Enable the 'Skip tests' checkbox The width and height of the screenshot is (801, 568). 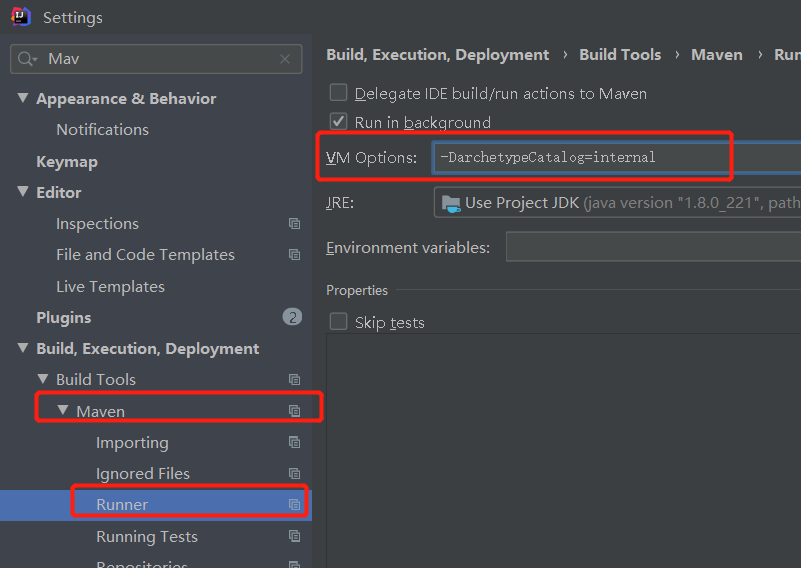[x=338, y=322]
